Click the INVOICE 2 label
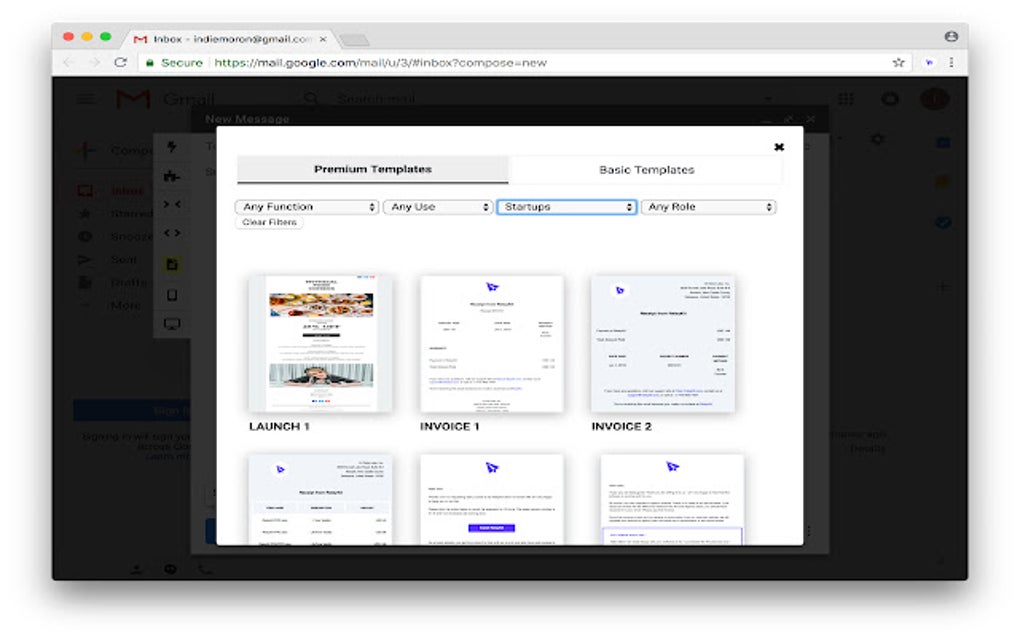Screen dimensions: 1020x638 tap(621, 427)
